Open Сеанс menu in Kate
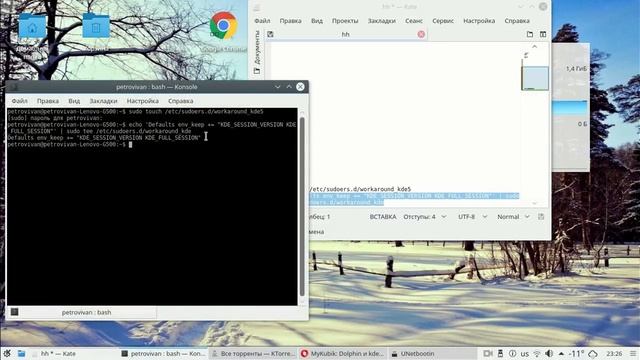This screenshot has width=640, height=360. pyautogui.click(x=413, y=21)
